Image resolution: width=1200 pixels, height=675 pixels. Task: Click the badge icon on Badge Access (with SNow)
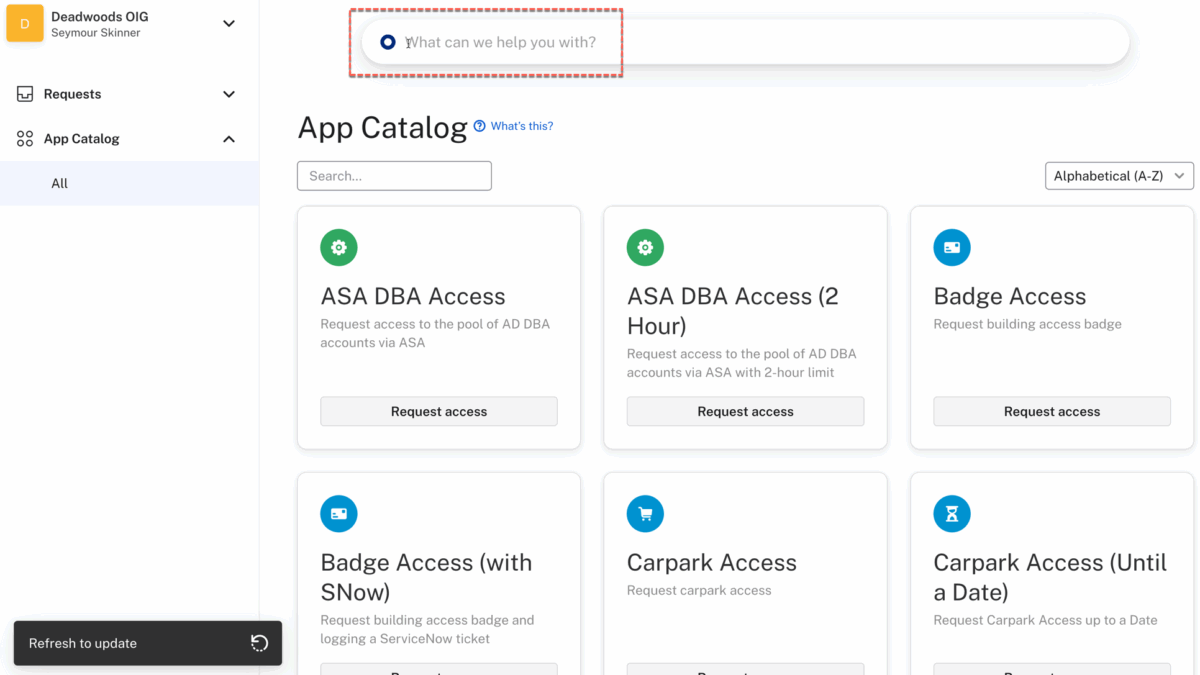tap(338, 513)
